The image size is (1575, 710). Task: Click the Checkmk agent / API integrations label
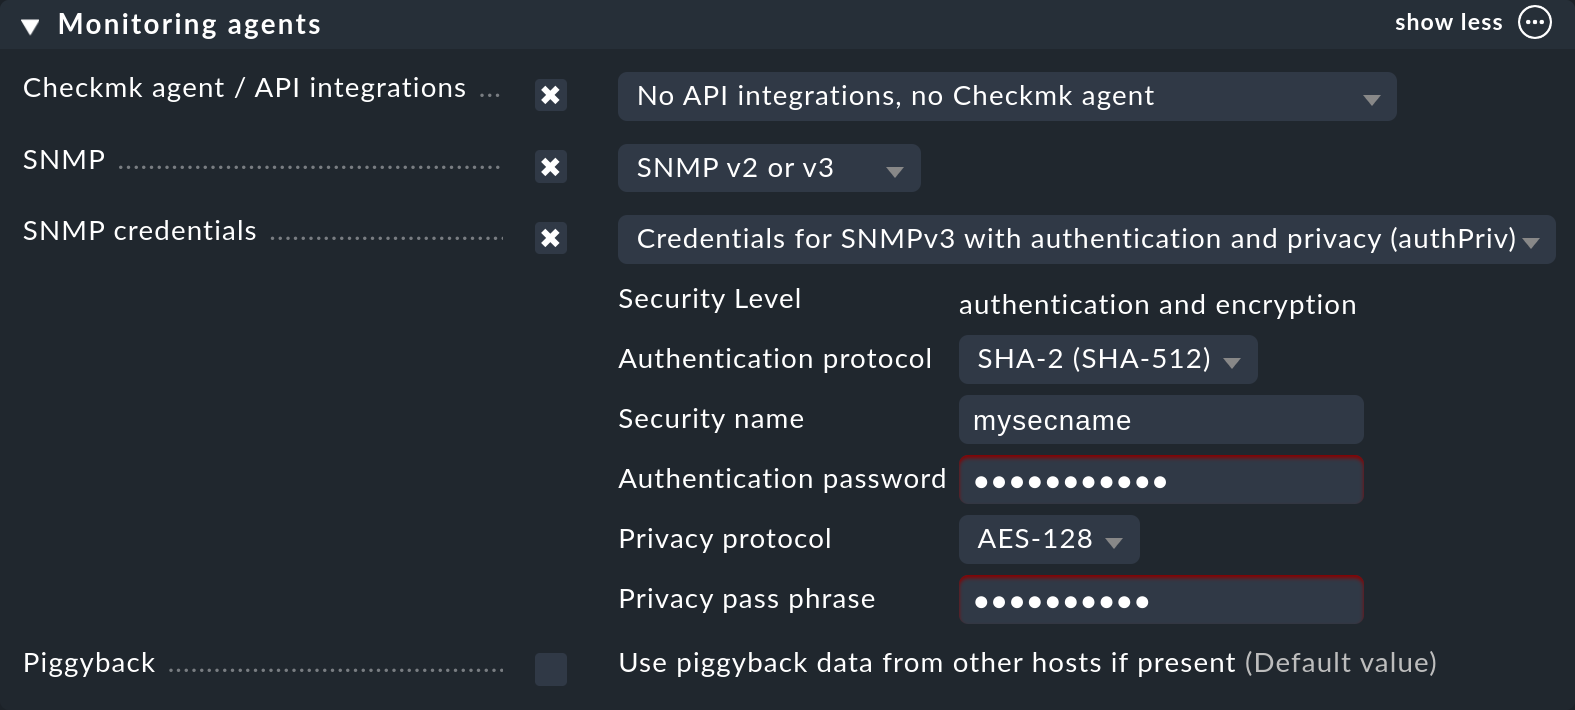[x=244, y=88]
